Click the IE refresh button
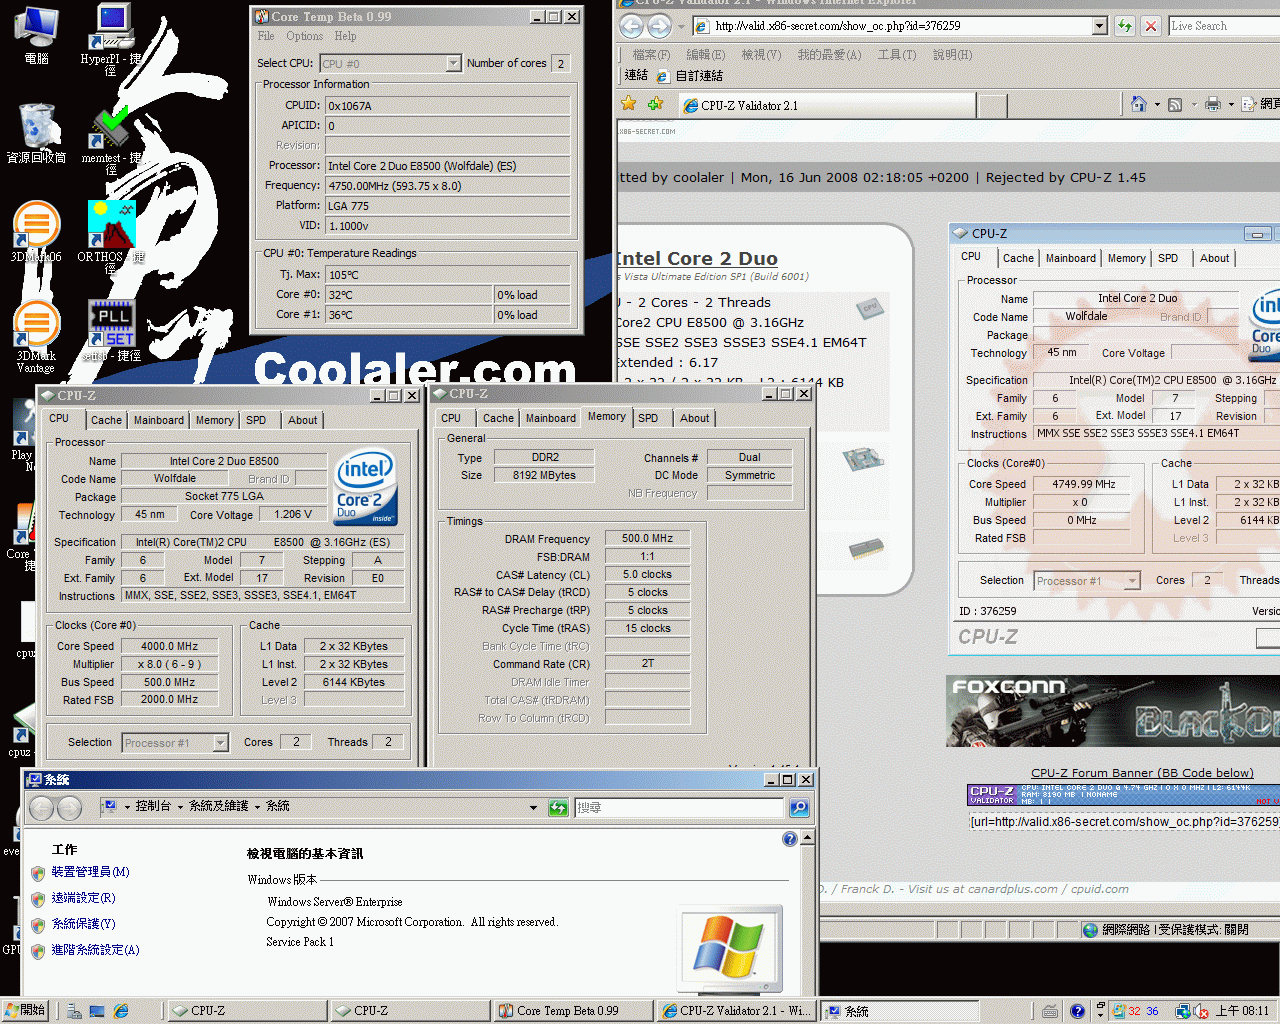Image resolution: width=1280 pixels, height=1024 pixels. 1125,26
